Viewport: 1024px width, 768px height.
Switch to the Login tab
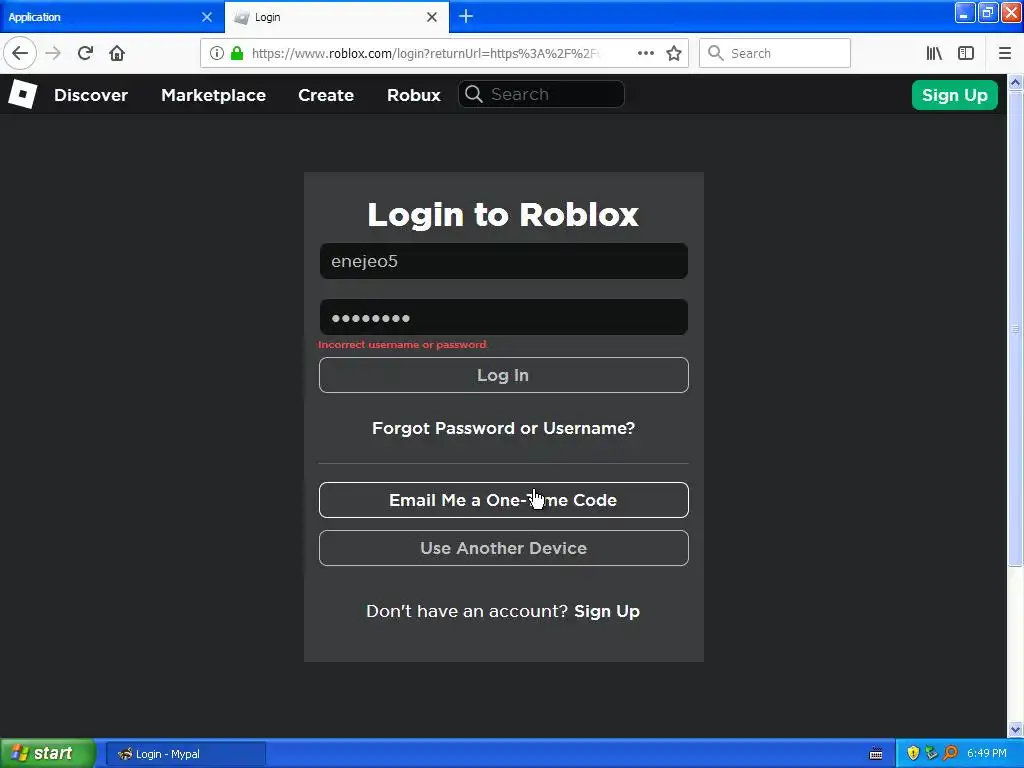tap(337, 17)
